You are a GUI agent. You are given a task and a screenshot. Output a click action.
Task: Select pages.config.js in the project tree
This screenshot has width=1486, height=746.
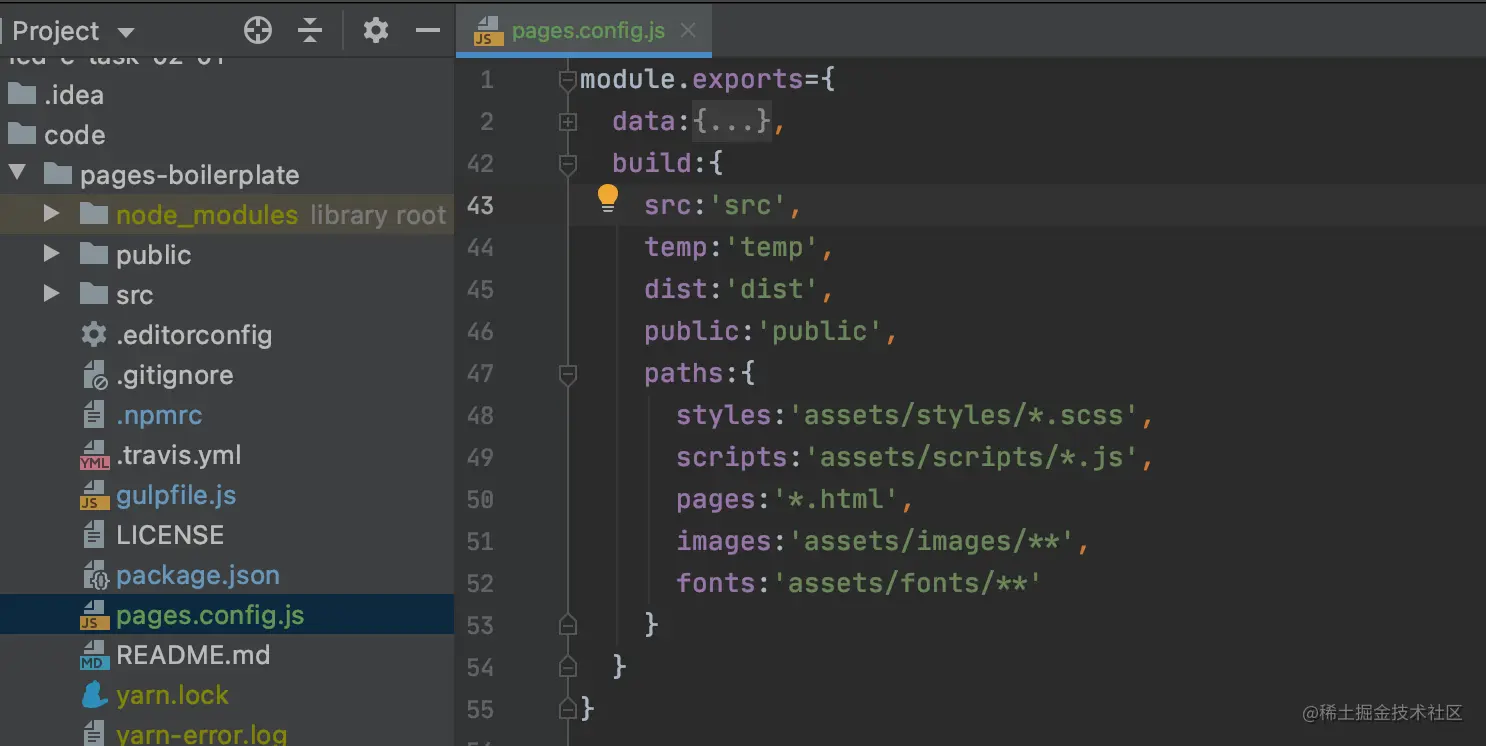pyautogui.click(x=227, y=615)
